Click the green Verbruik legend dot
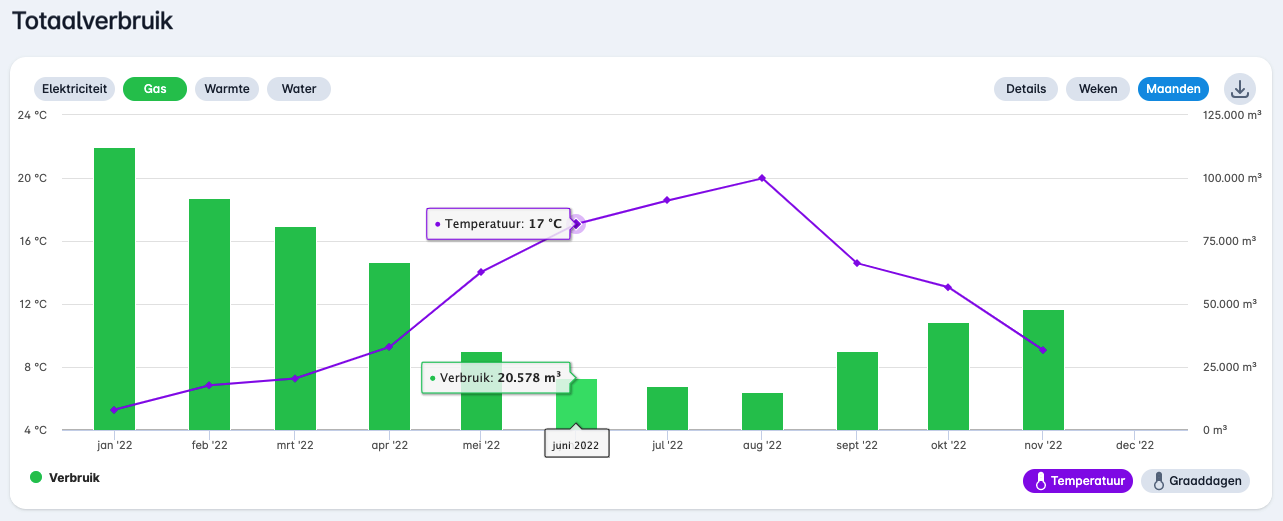The width and height of the screenshot is (1283, 521). (x=36, y=478)
